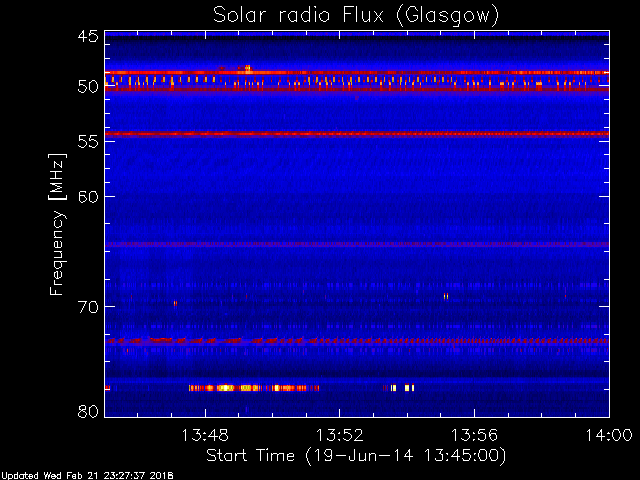This screenshot has height=480, width=640.
Task: Click the frequency tick label "80"
Action: [88, 411]
